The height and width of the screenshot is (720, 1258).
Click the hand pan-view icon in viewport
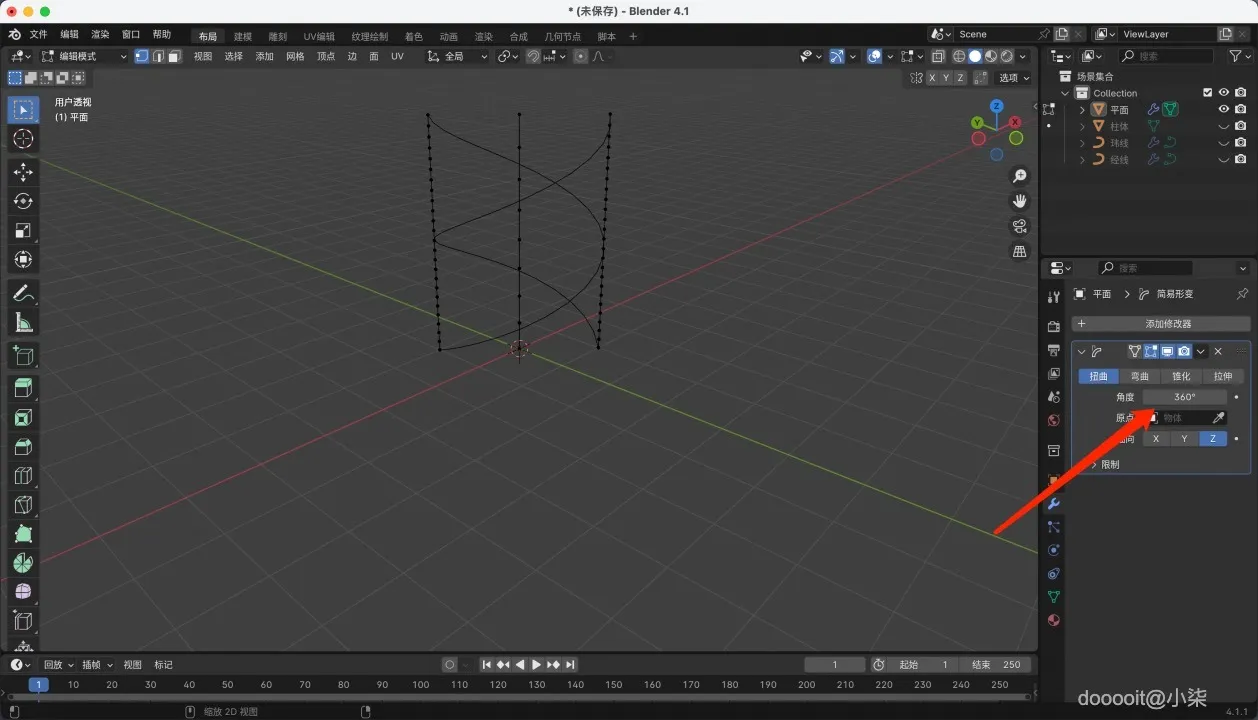click(x=1020, y=201)
